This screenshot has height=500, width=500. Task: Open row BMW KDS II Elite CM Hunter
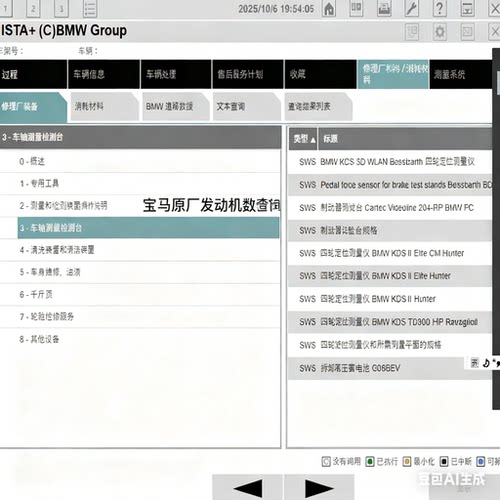click(x=390, y=253)
